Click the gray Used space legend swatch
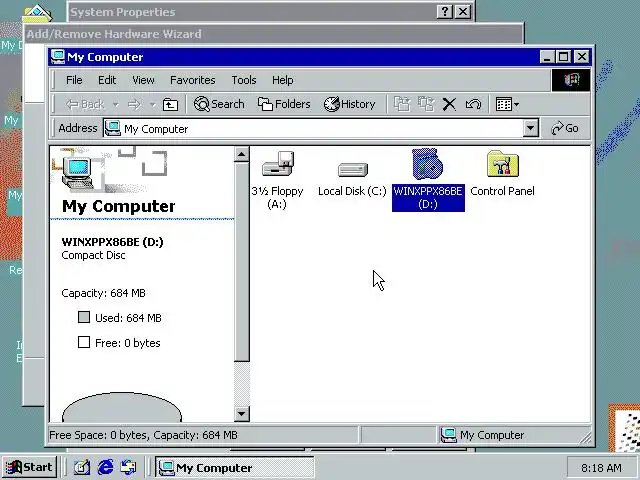This screenshot has height=480, width=640. pyautogui.click(x=84, y=317)
